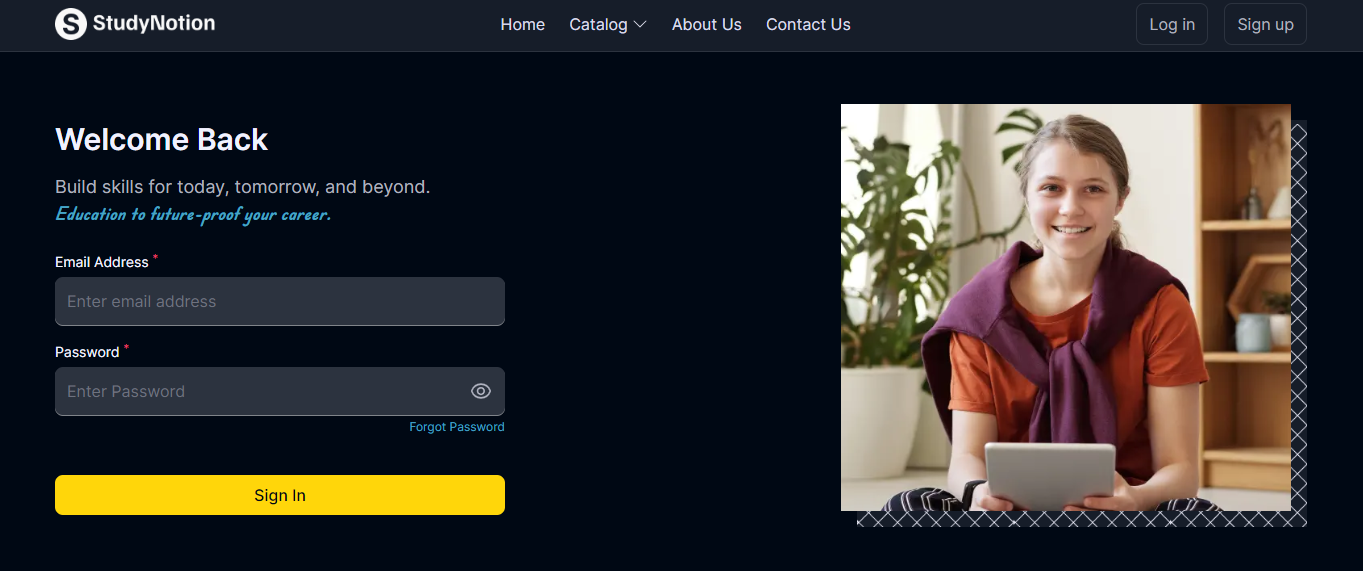
Task: Click the Sign up button in the header
Action: click(1265, 24)
